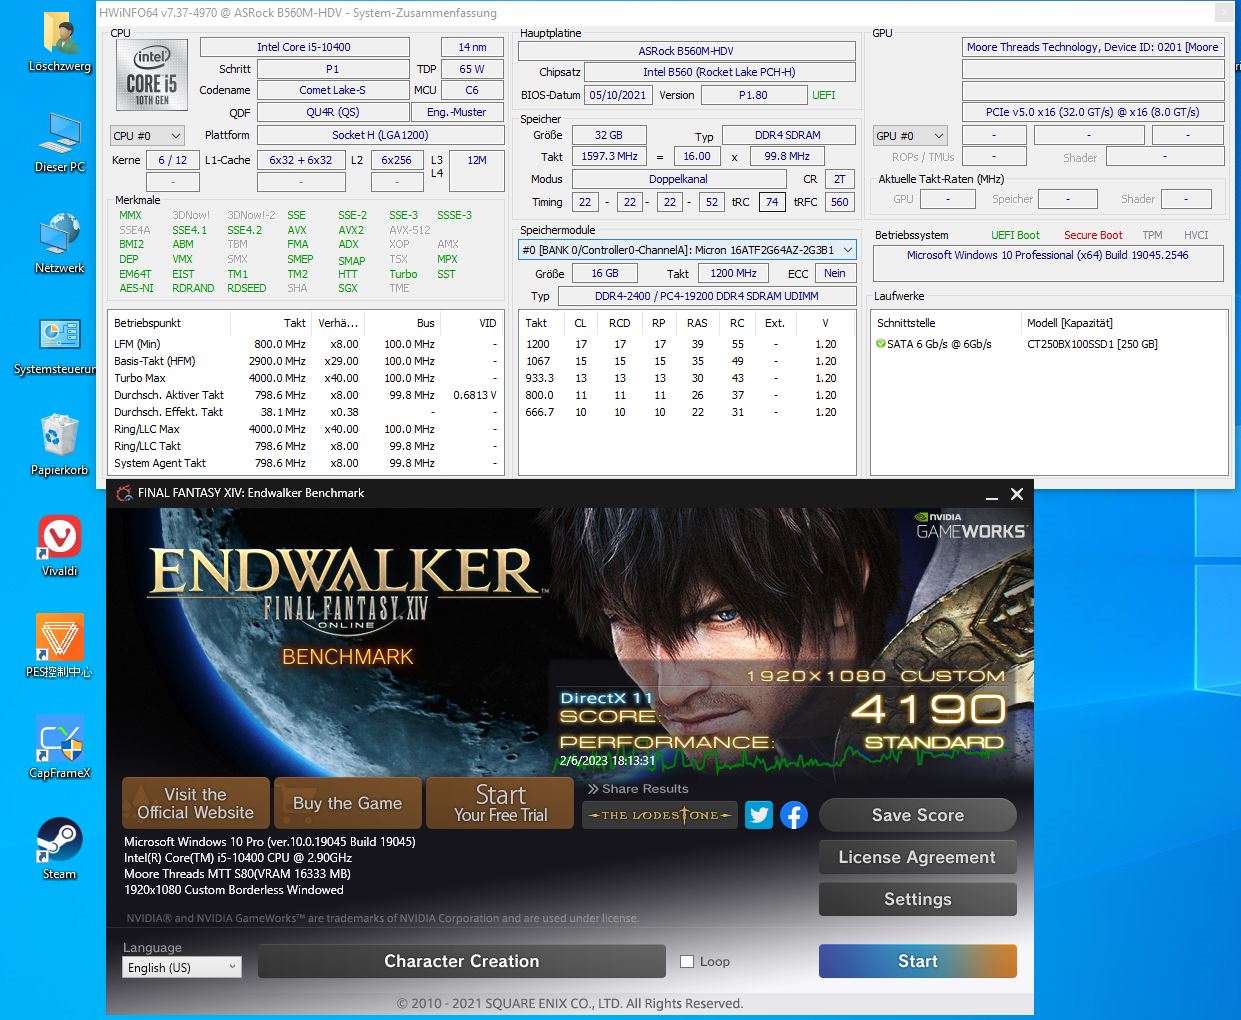
Task: Share results via the Facebook icon
Action: (794, 815)
